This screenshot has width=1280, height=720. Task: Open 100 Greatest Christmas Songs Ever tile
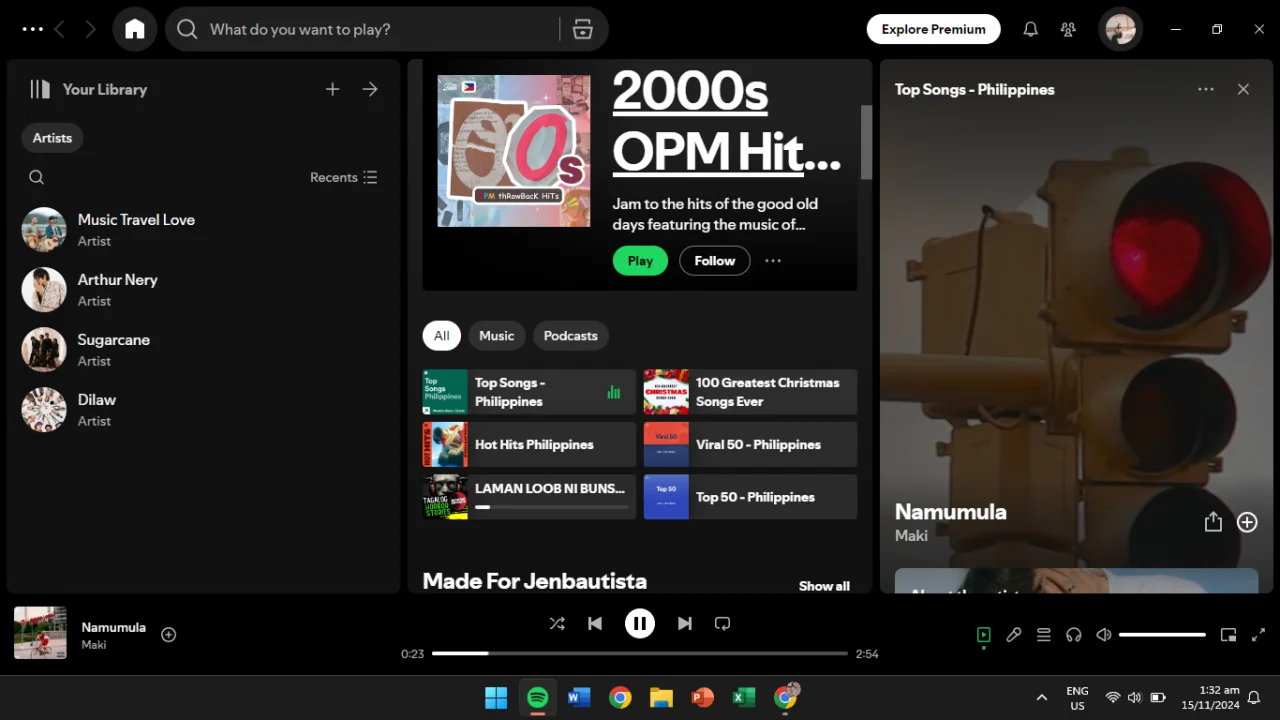coord(750,392)
